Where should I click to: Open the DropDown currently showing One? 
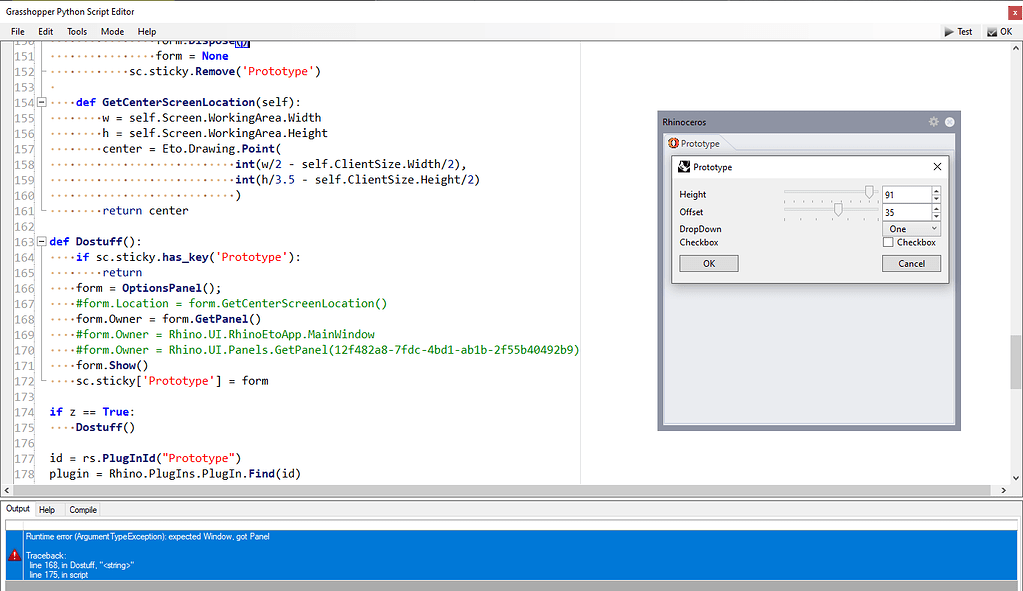911,228
